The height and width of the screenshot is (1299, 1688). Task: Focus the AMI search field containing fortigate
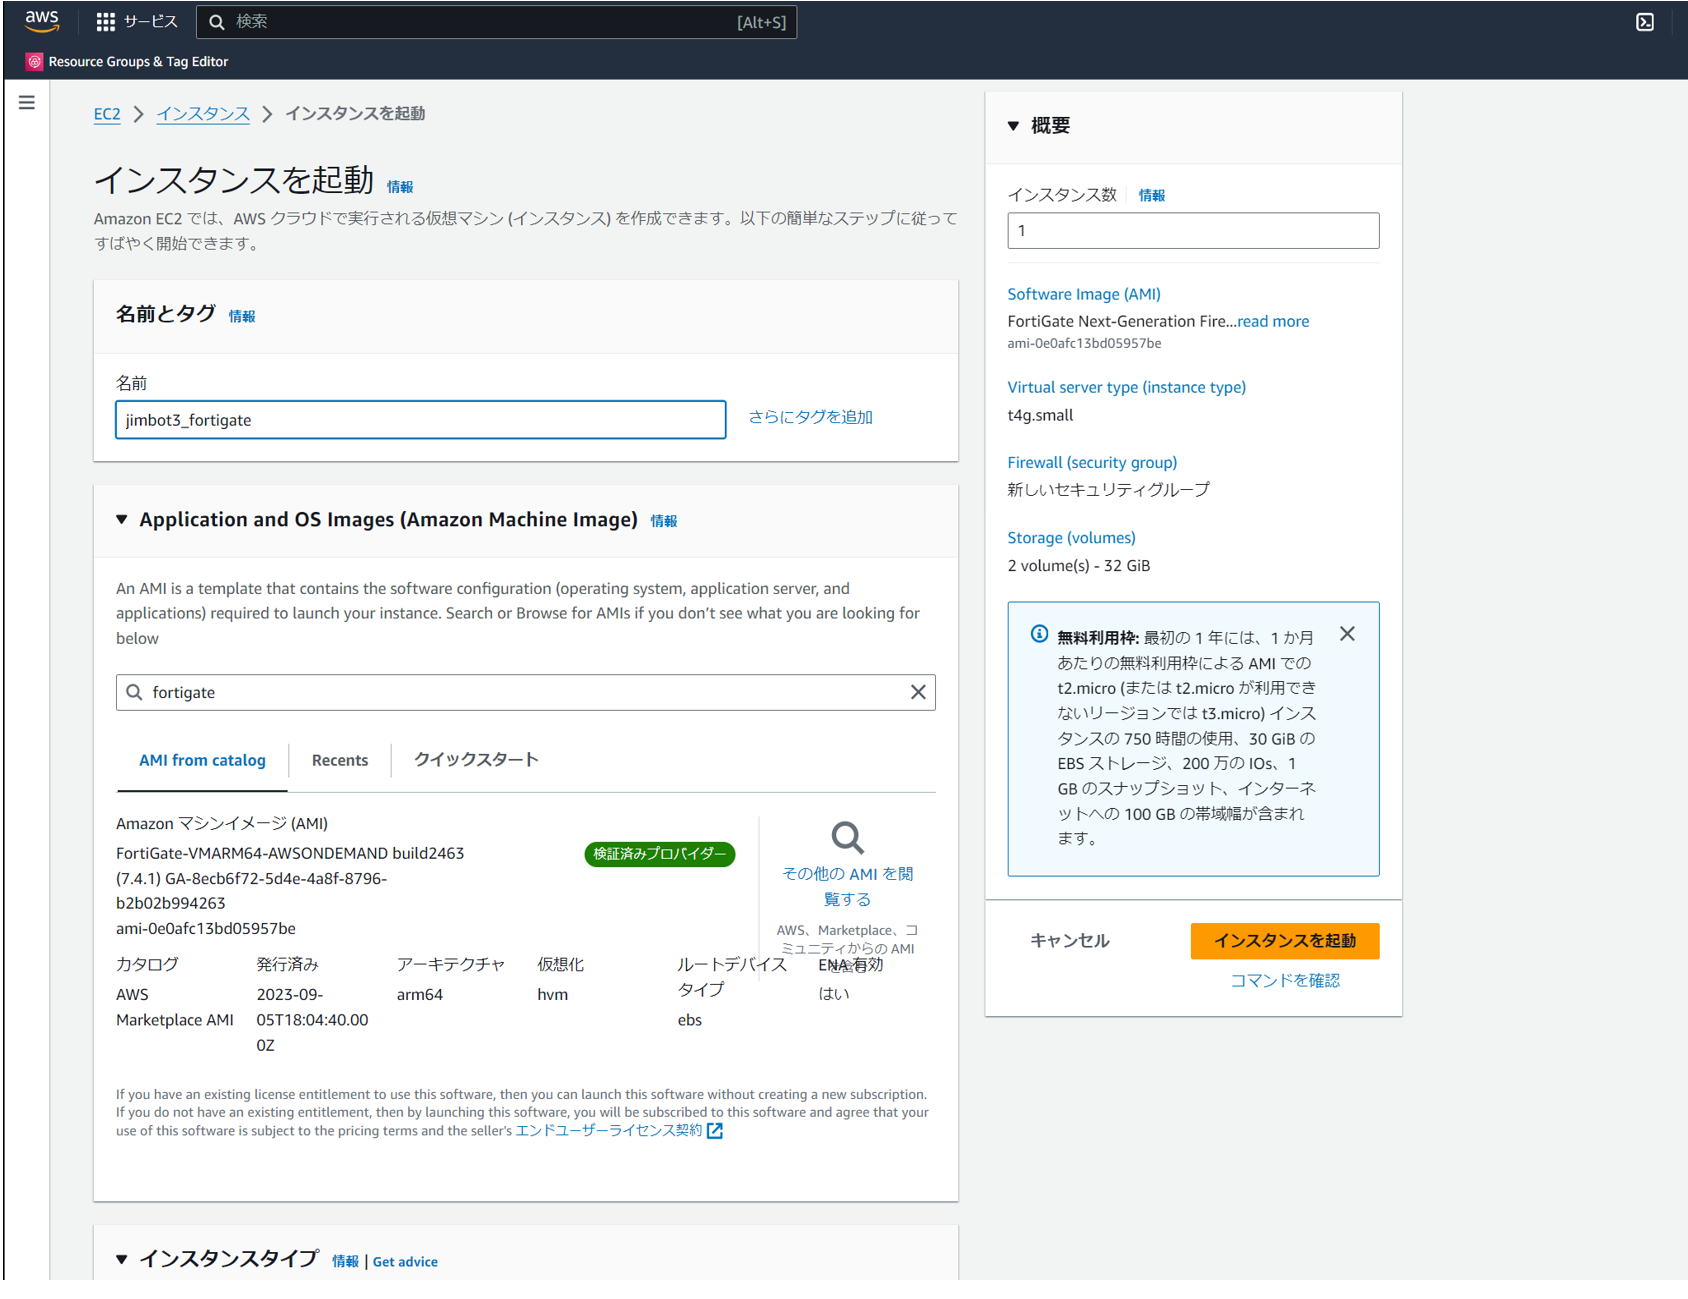pyautogui.click(x=526, y=692)
